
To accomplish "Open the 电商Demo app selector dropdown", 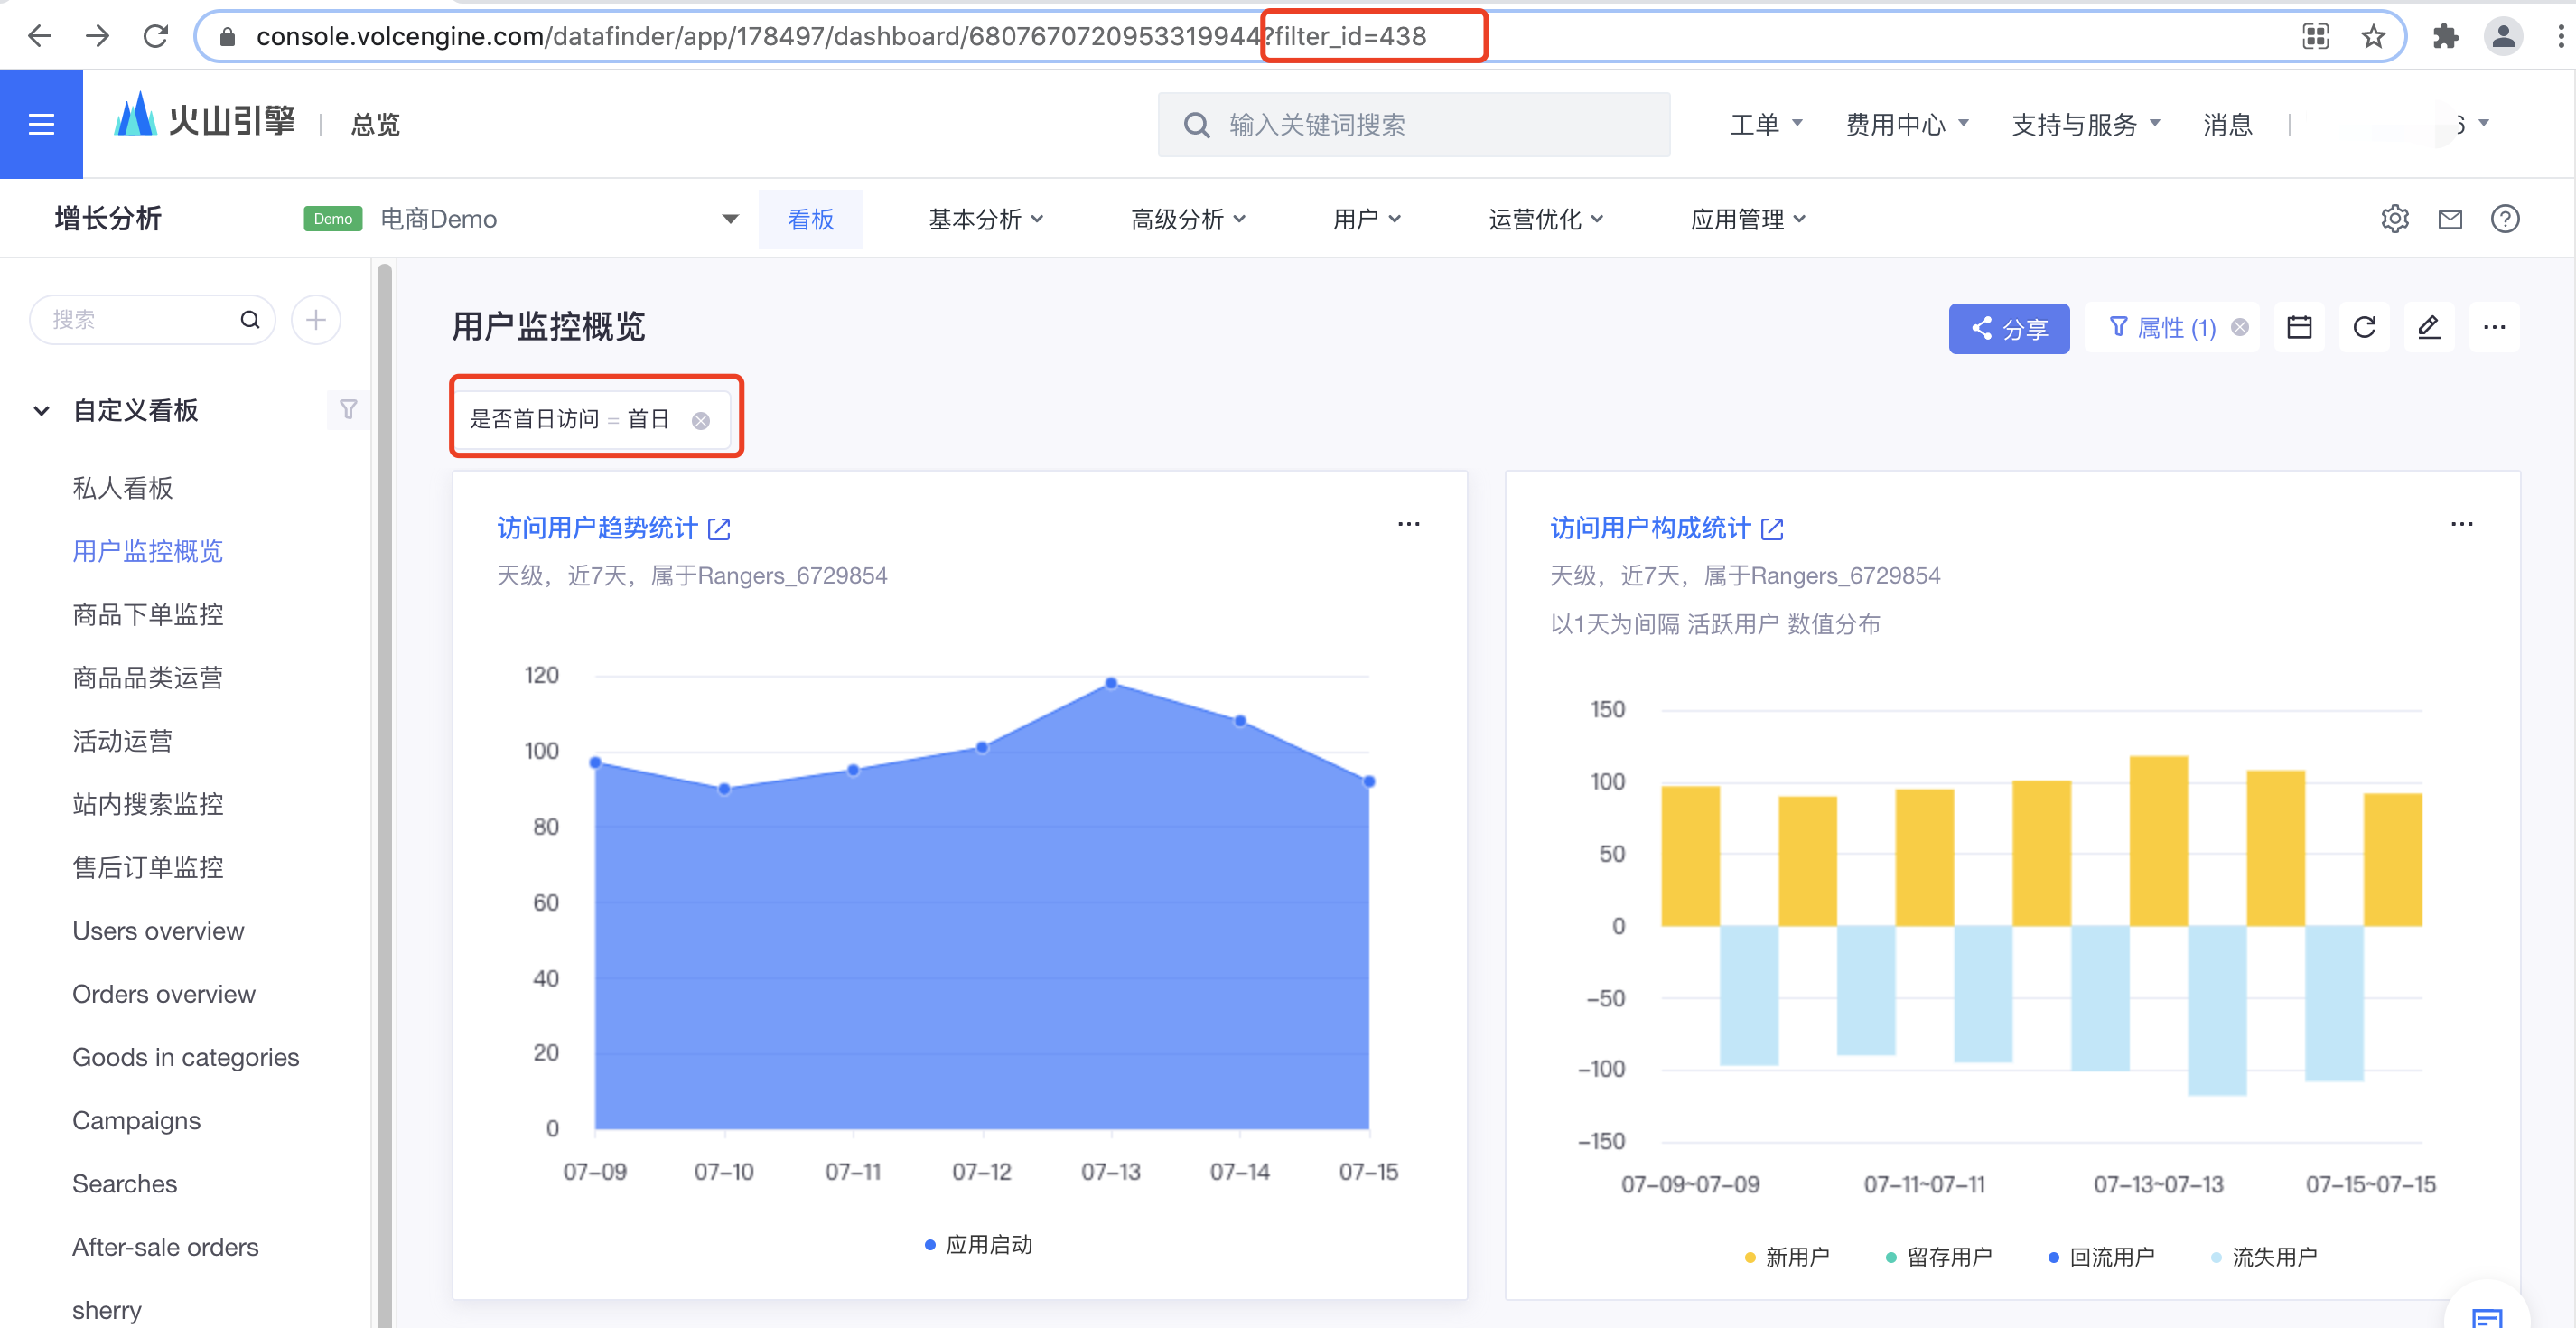I will point(520,218).
